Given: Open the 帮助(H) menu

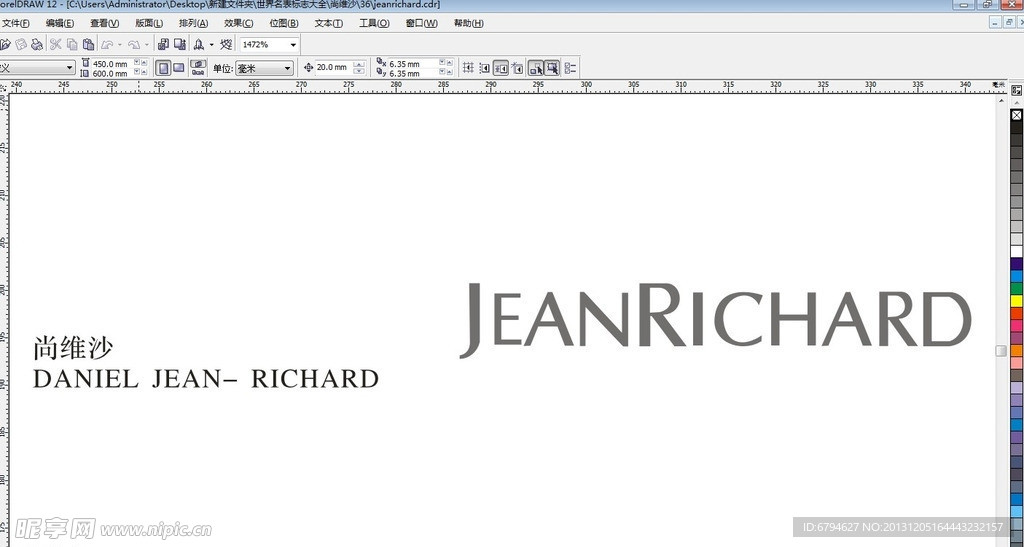Looking at the screenshot, I should click(468, 23).
